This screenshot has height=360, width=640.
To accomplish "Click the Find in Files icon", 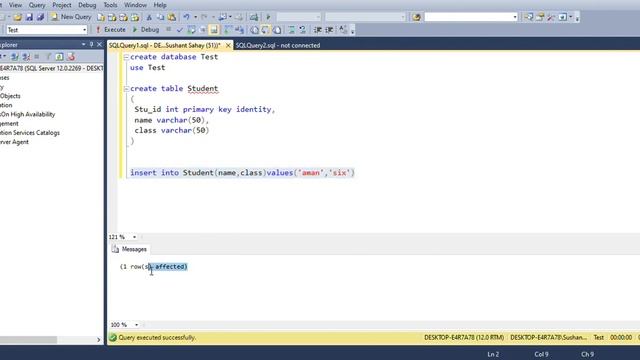I will (416, 17).
